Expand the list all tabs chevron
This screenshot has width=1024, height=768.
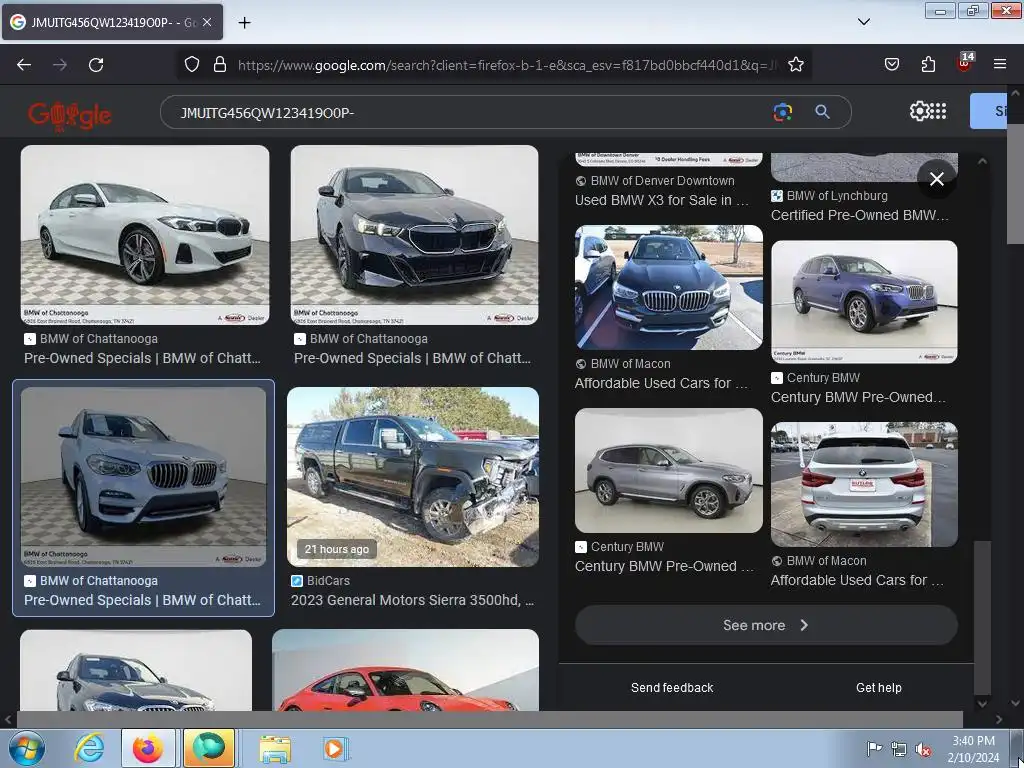pyautogui.click(x=863, y=22)
